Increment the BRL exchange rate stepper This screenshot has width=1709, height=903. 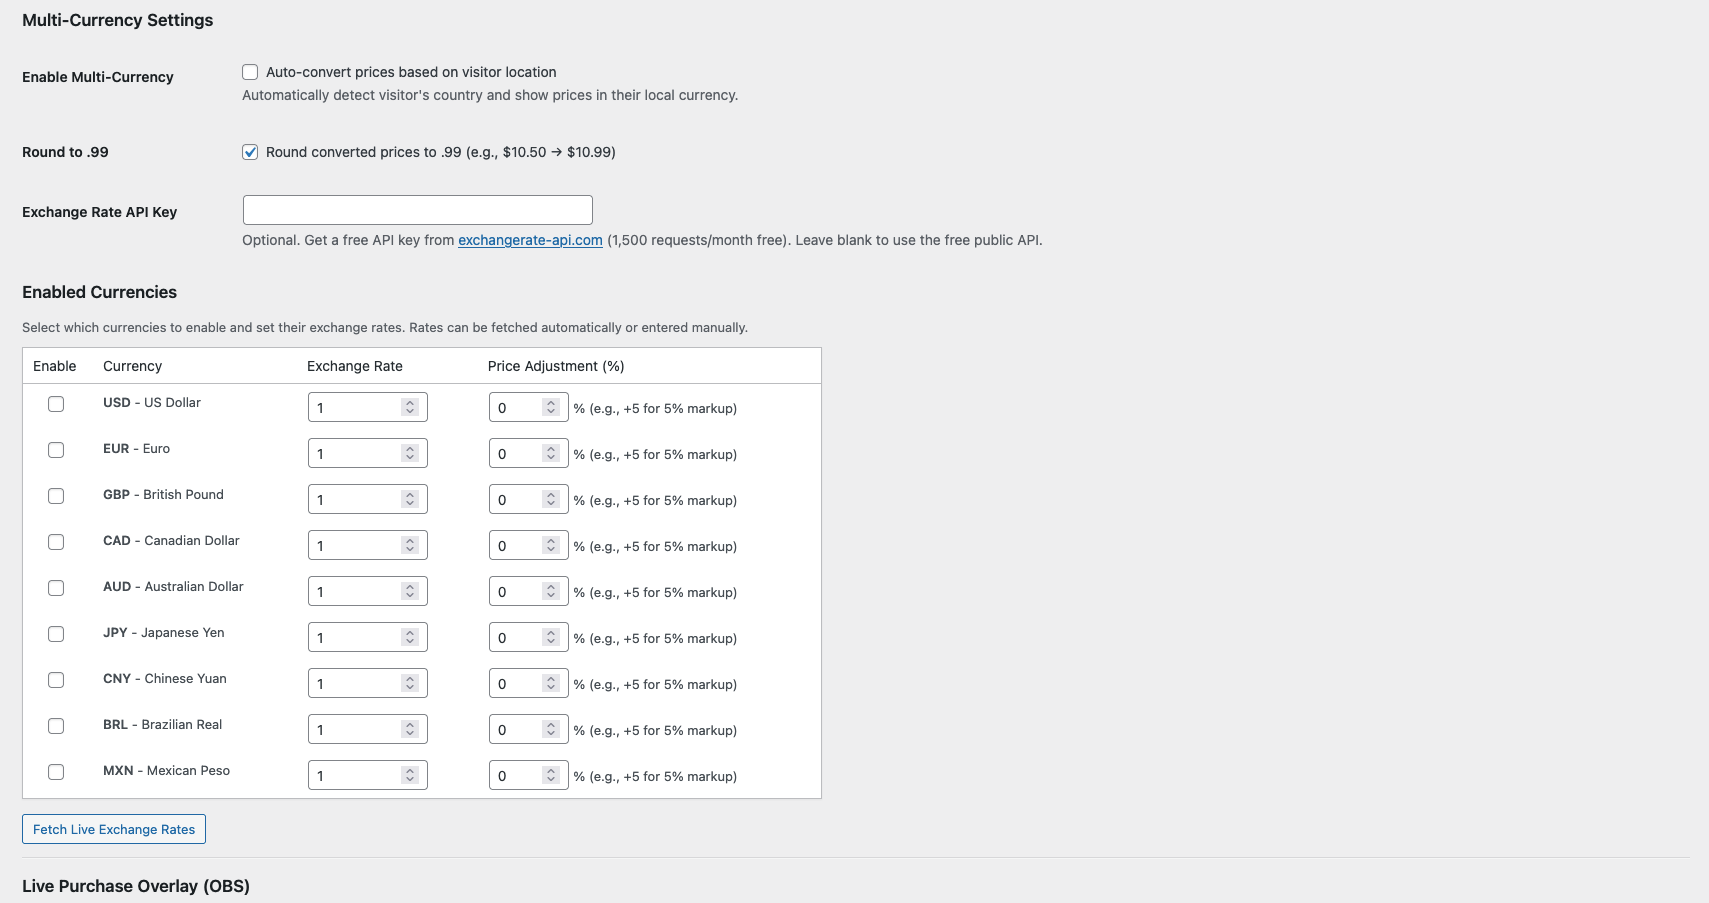pyautogui.click(x=409, y=725)
